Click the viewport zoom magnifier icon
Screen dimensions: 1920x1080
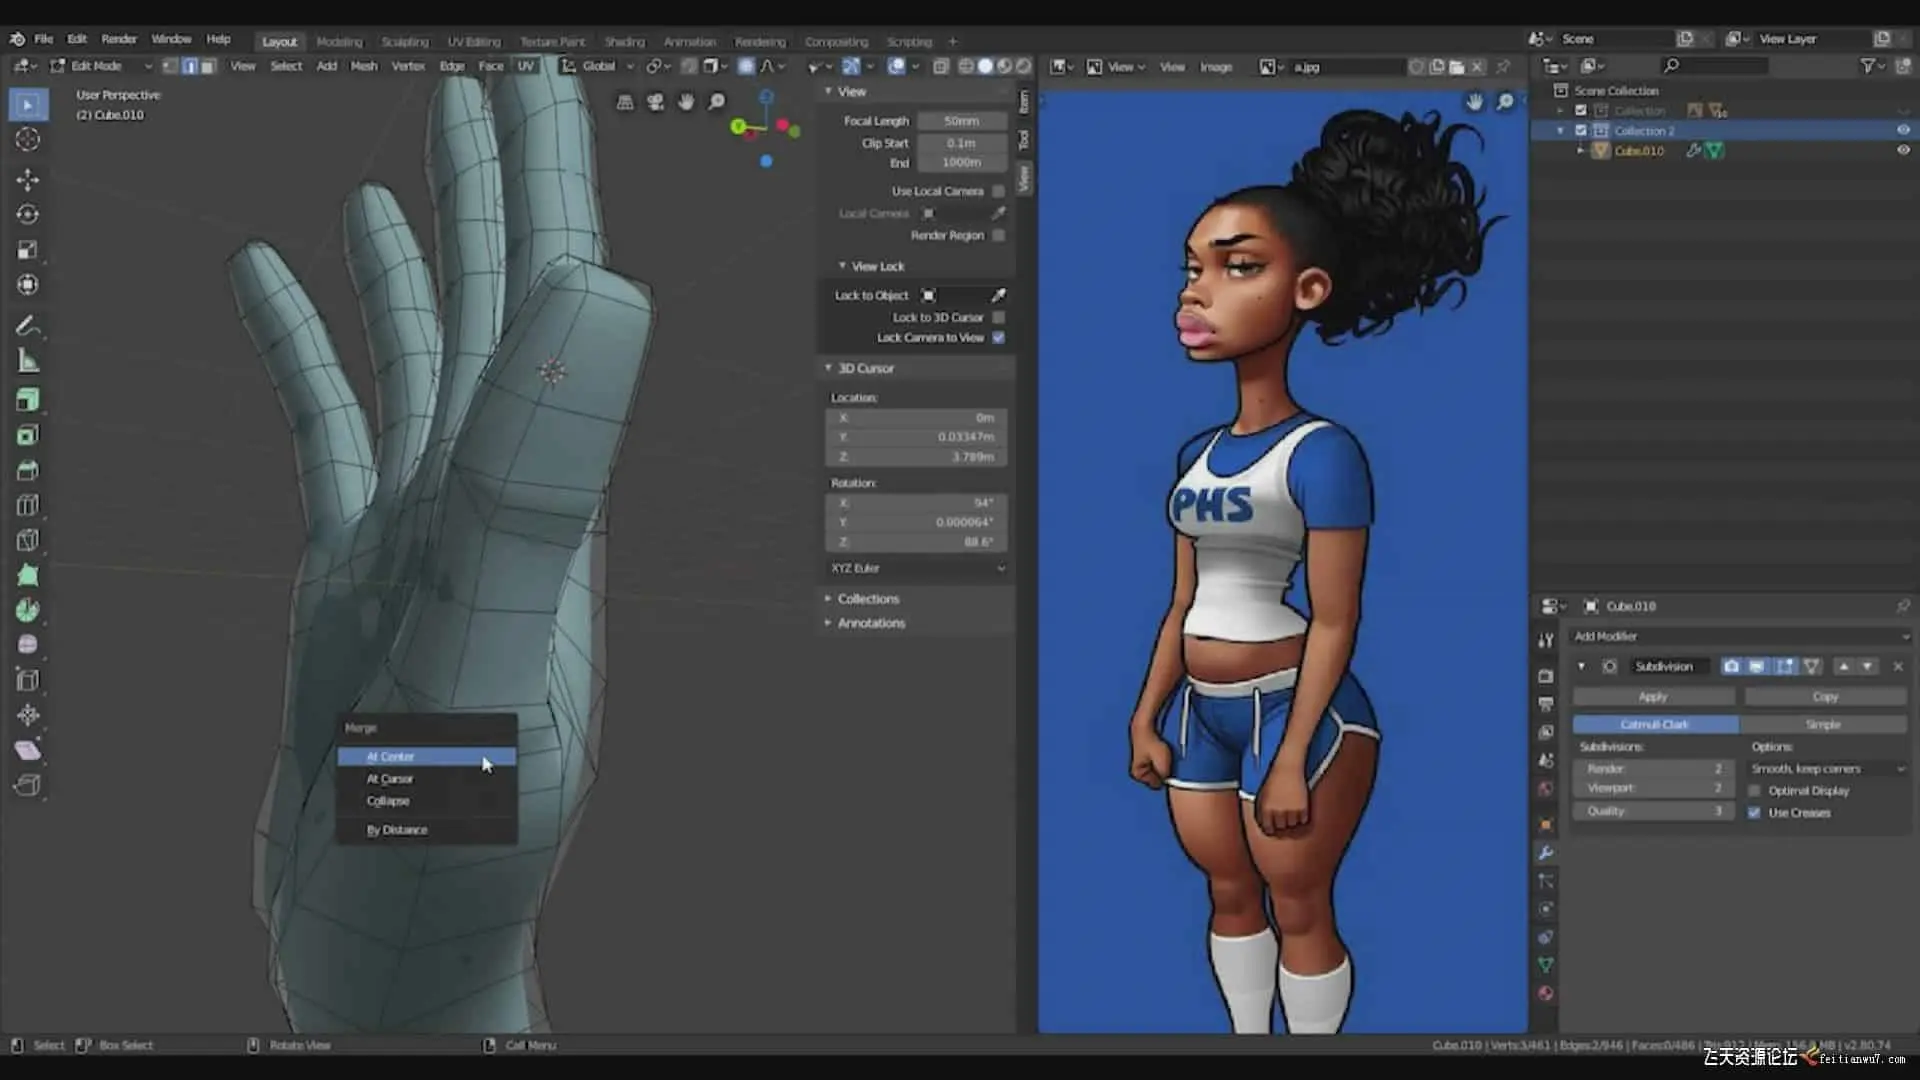(716, 102)
